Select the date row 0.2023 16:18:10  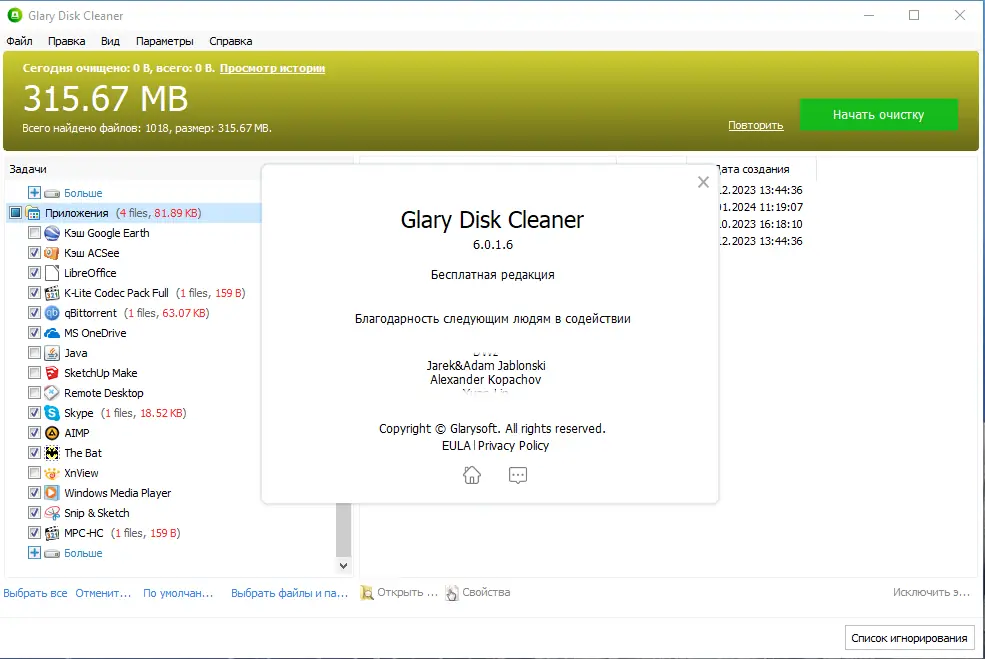tap(761, 224)
